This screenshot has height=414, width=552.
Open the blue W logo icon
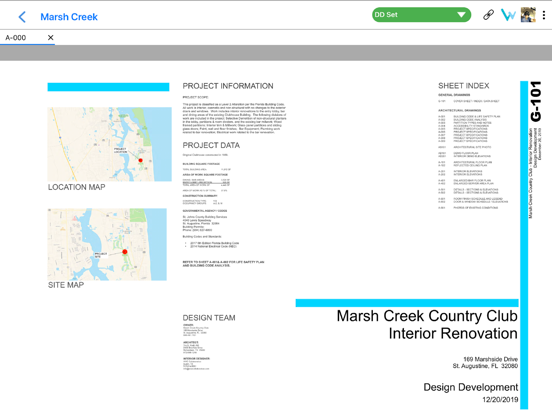point(508,15)
